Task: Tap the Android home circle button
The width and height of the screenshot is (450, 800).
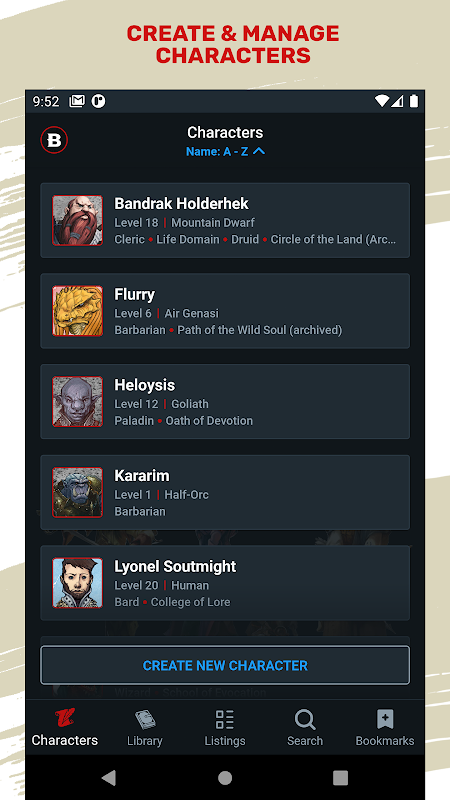Action: point(225,778)
